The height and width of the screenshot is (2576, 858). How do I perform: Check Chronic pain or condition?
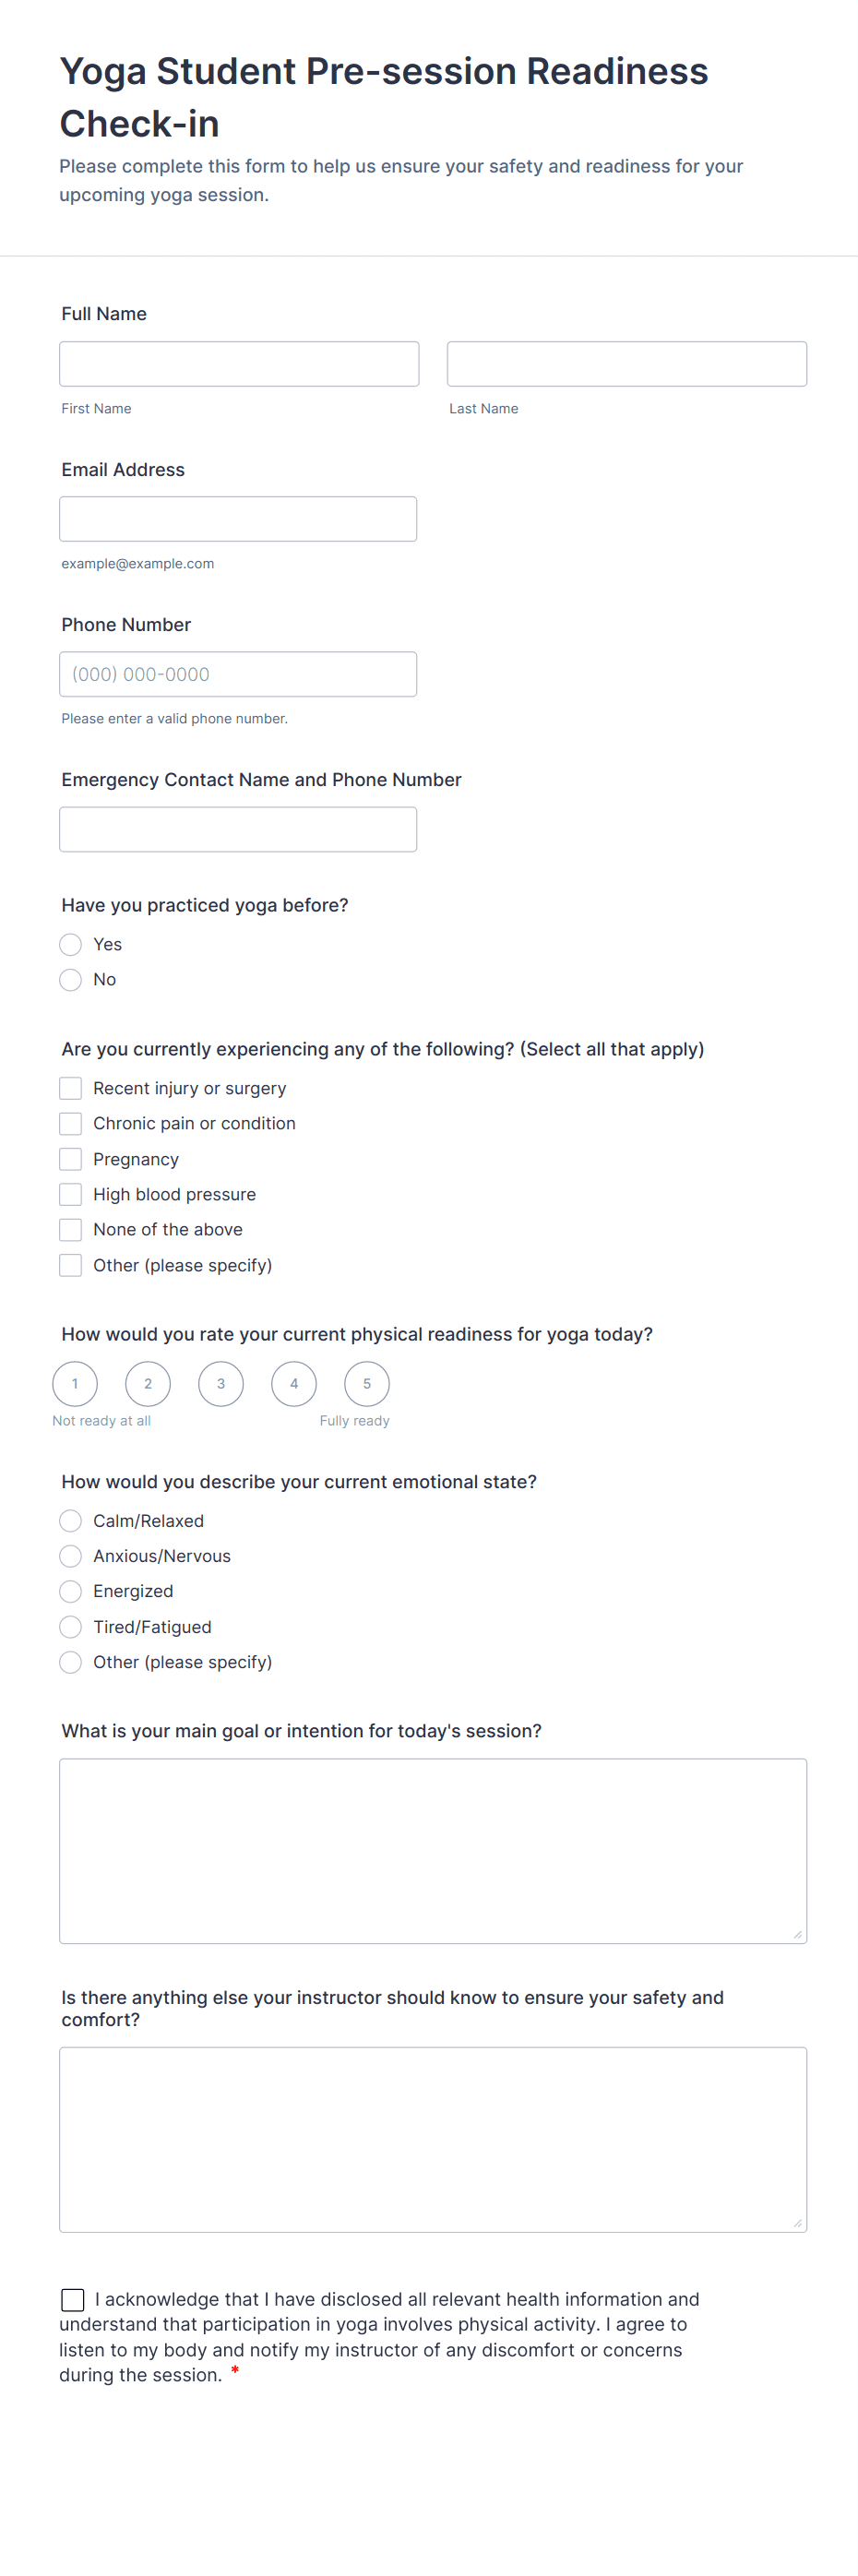70,1123
